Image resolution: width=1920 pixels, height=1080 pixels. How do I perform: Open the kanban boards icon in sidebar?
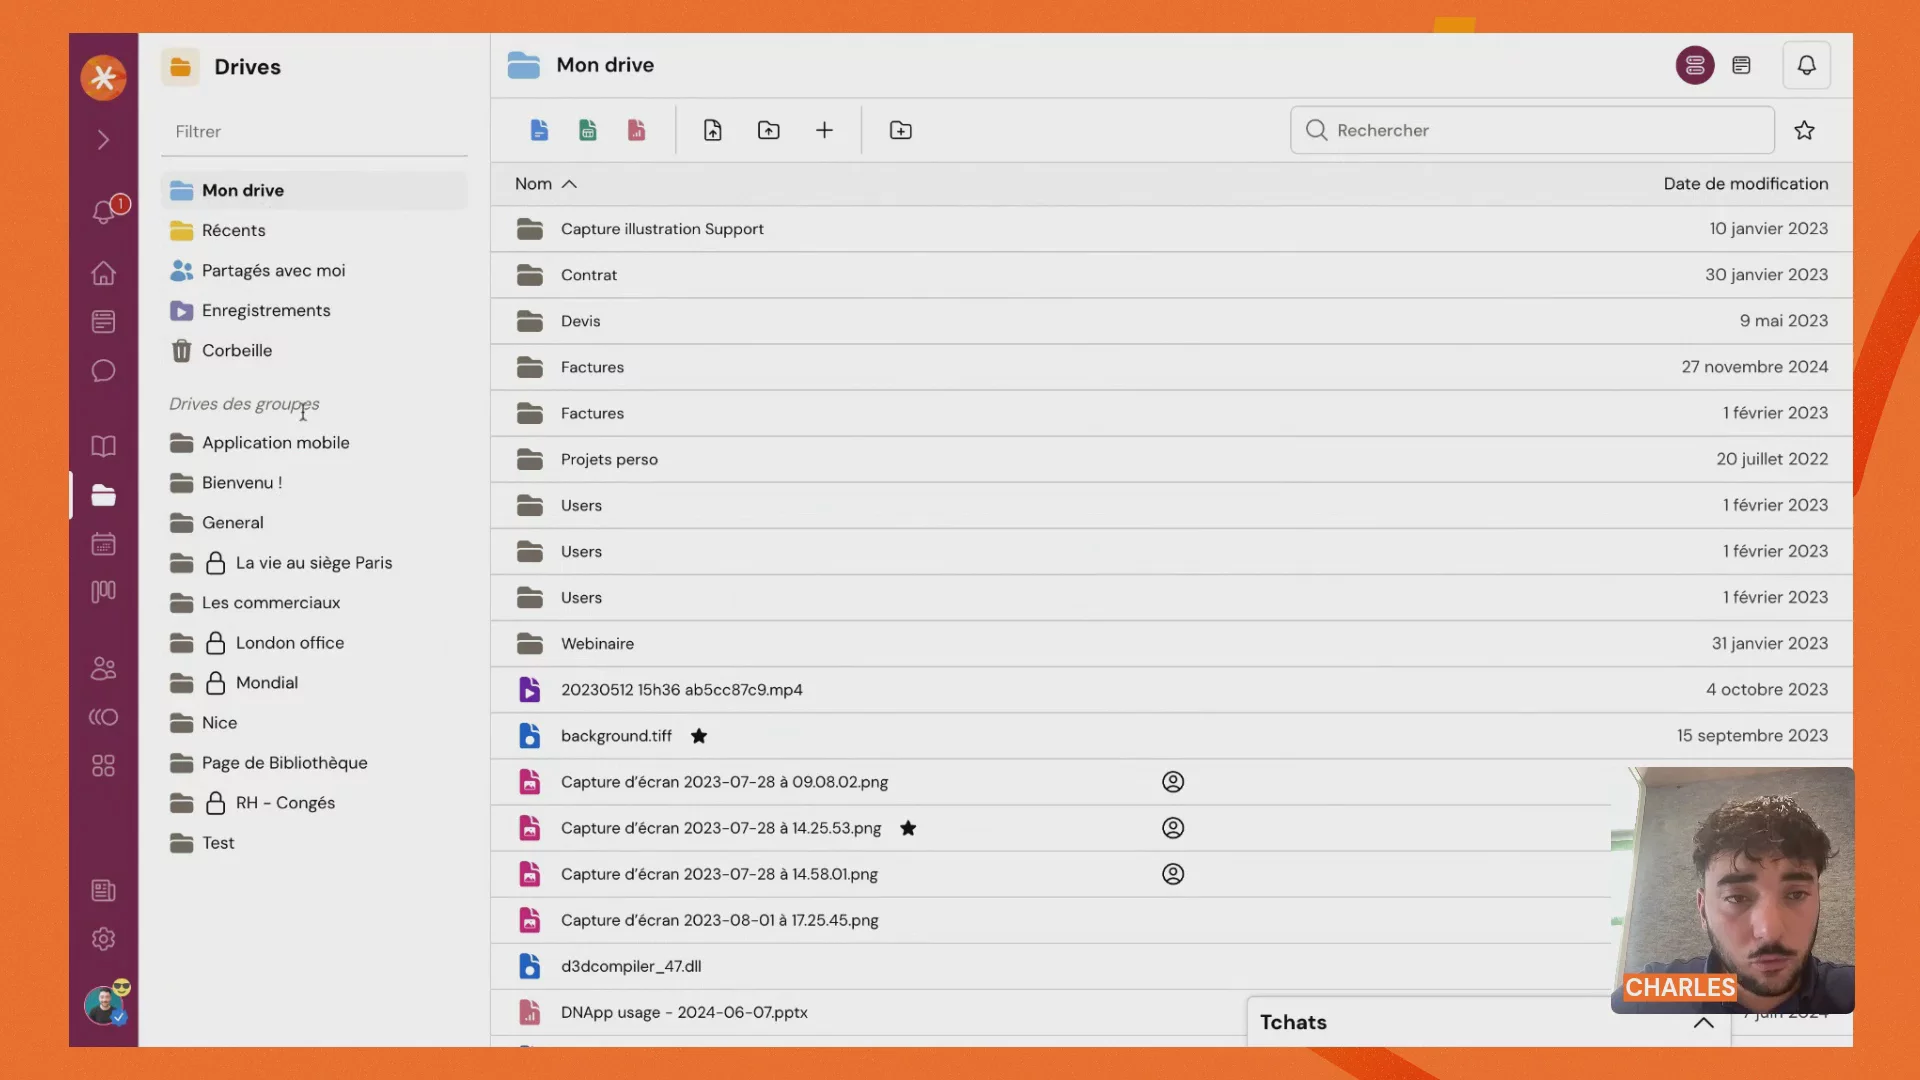[103, 592]
